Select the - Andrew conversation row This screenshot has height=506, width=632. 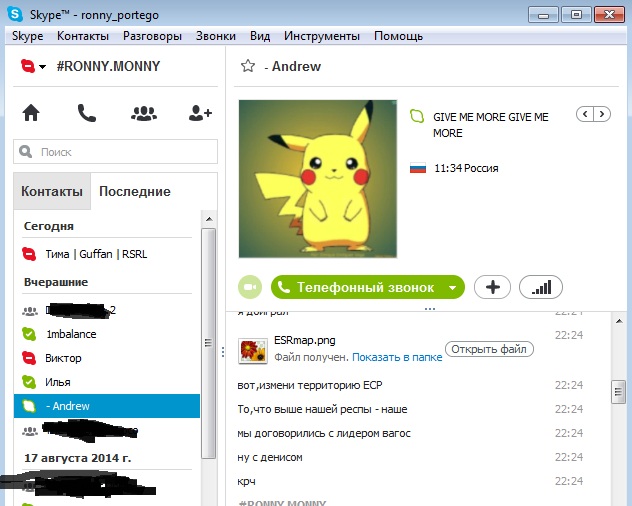[x=107, y=406]
